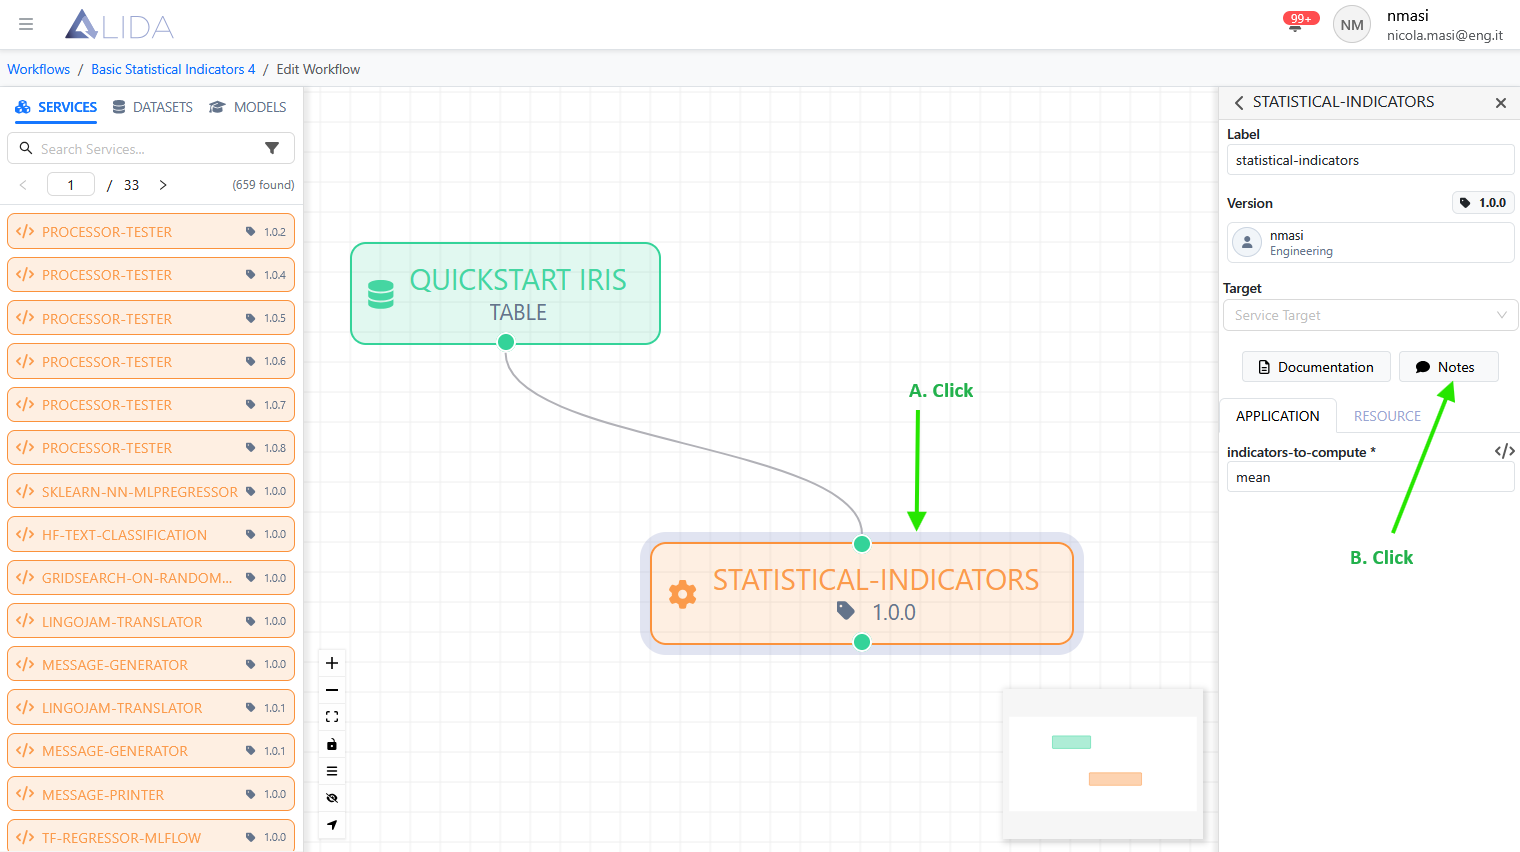Go to the previous services page

[x=23, y=185]
